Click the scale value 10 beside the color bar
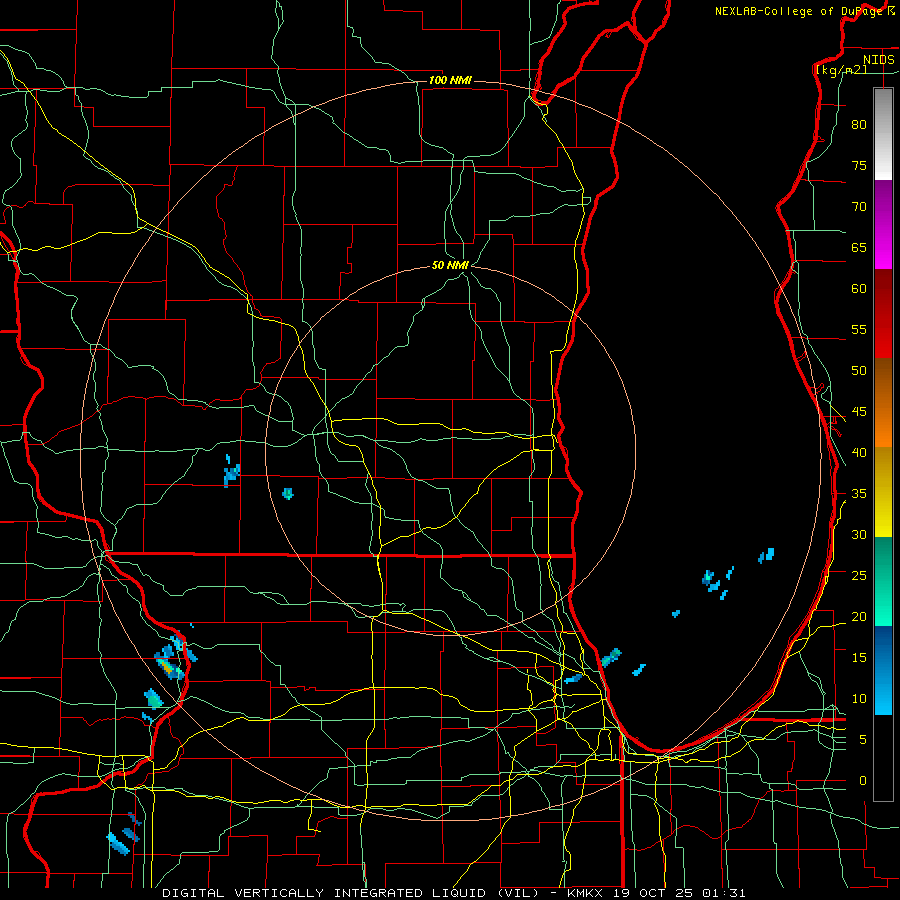The width and height of the screenshot is (900, 900). (x=859, y=699)
